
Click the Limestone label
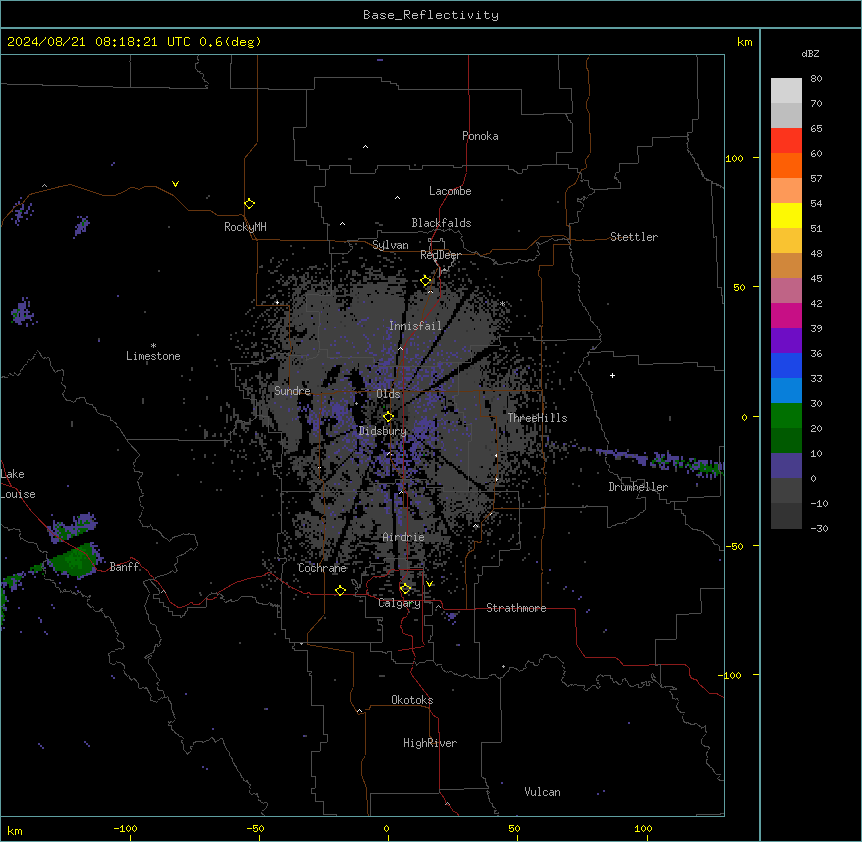point(153,356)
